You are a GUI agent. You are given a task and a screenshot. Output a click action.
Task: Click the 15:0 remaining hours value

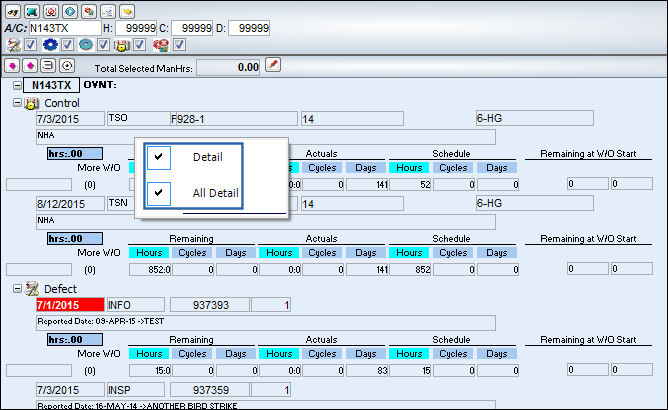click(150, 371)
